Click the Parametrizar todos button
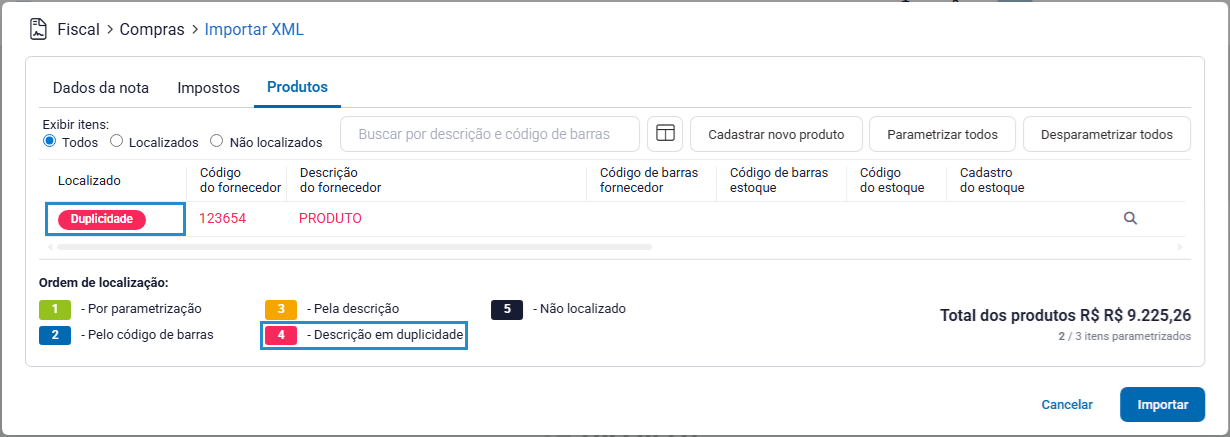Viewport: 1230px width, 437px height. click(942, 134)
